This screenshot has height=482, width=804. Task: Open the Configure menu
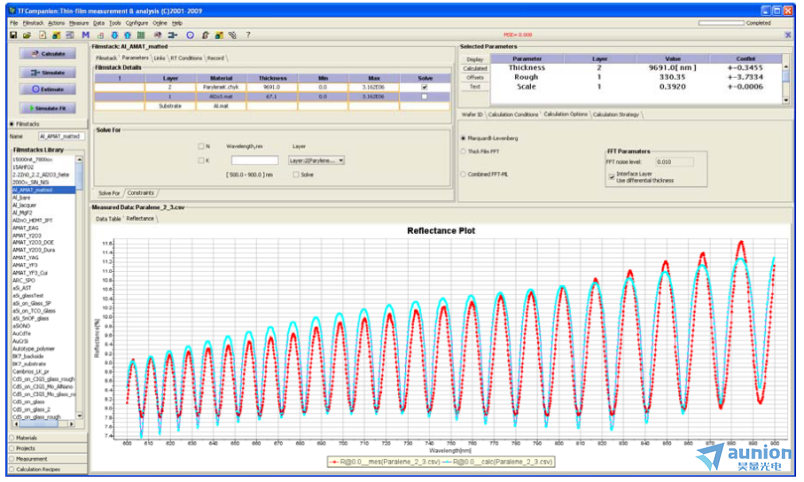[137, 23]
